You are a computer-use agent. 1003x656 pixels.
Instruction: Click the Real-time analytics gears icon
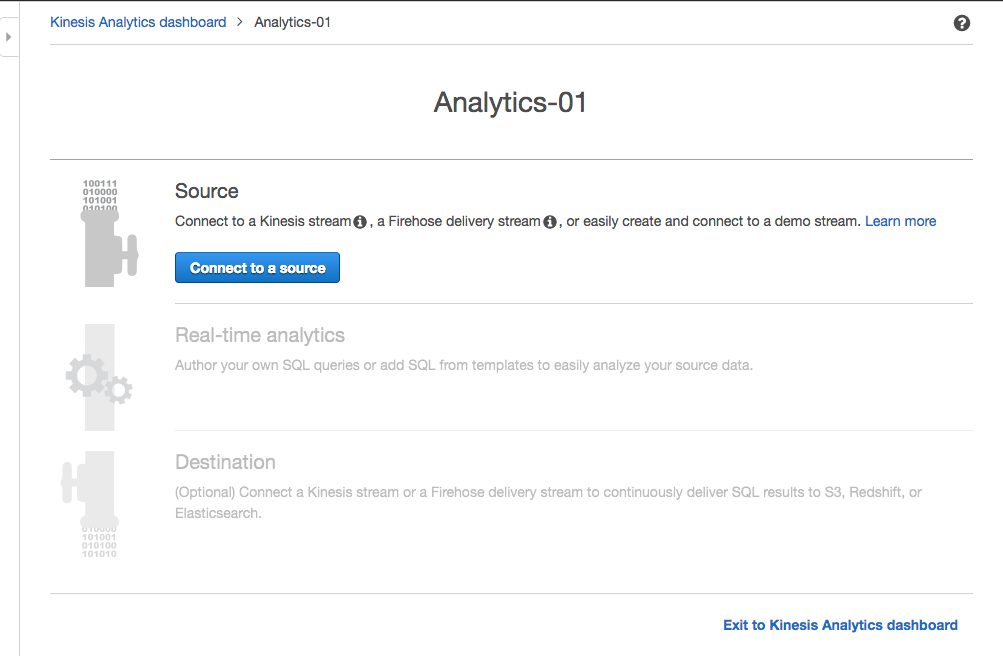coord(99,378)
